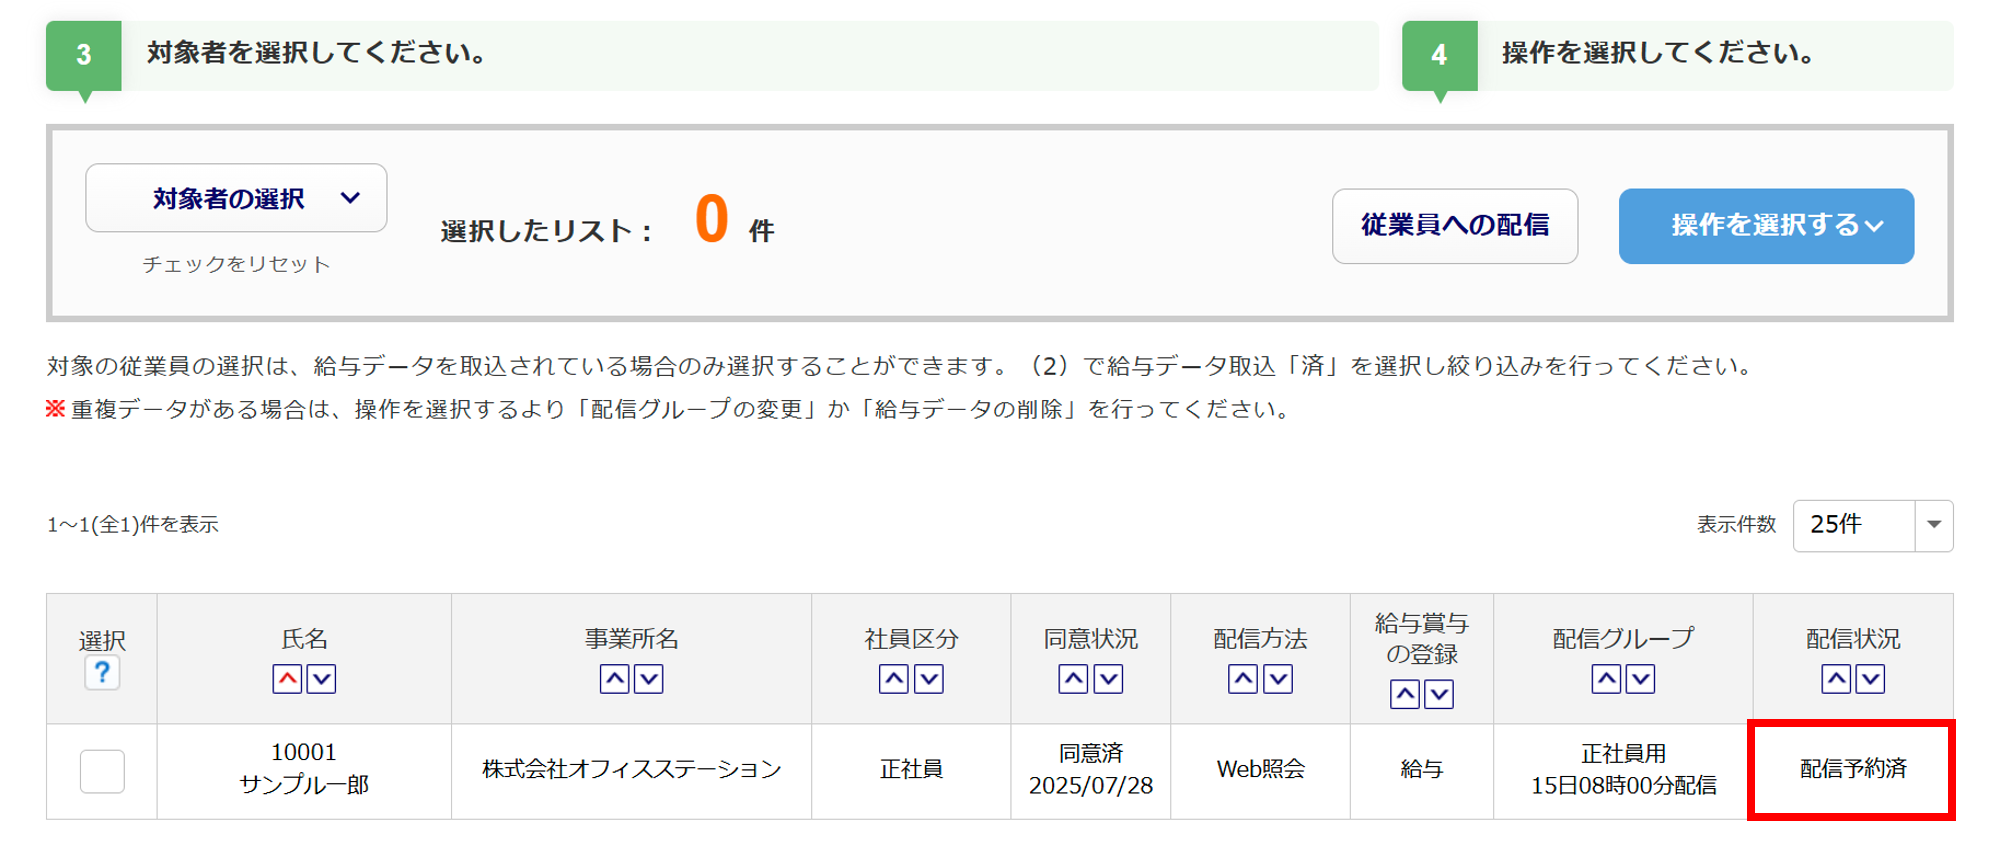Open the 選択 column help question mark
Screen dimensions: 2000x845
point(102,673)
